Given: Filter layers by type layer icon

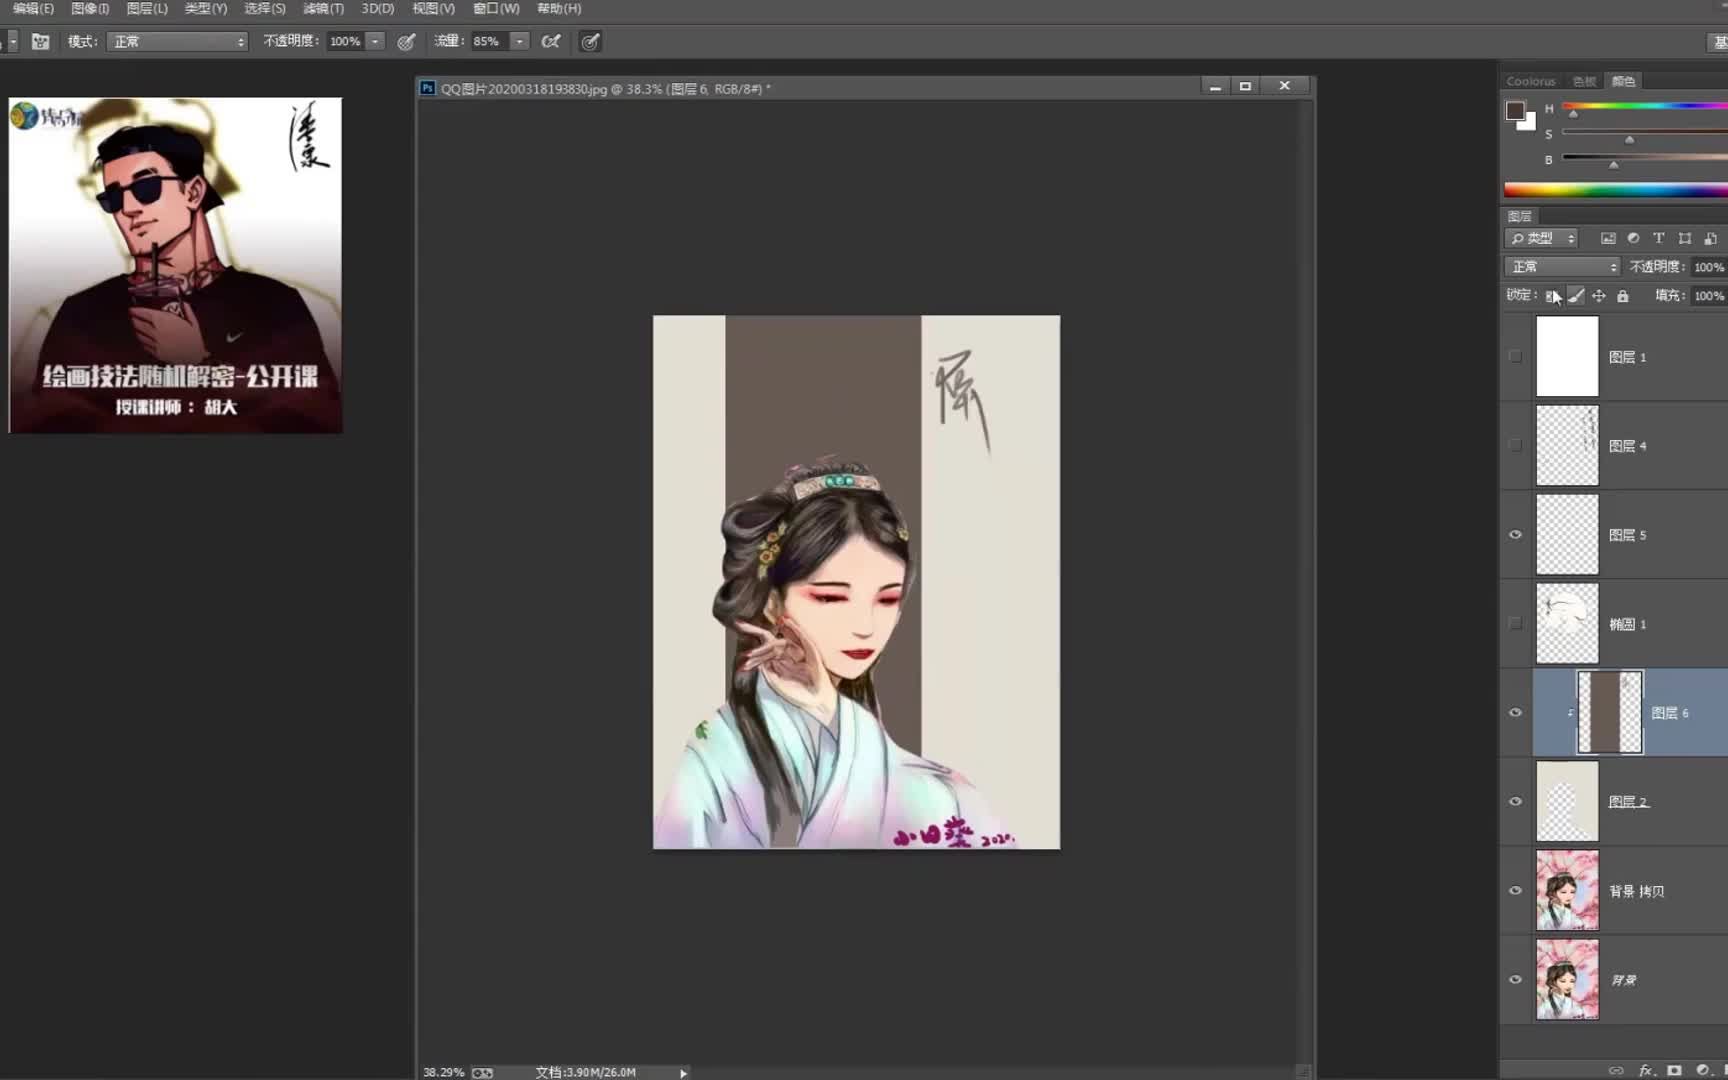Looking at the screenshot, I should [1658, 238].
